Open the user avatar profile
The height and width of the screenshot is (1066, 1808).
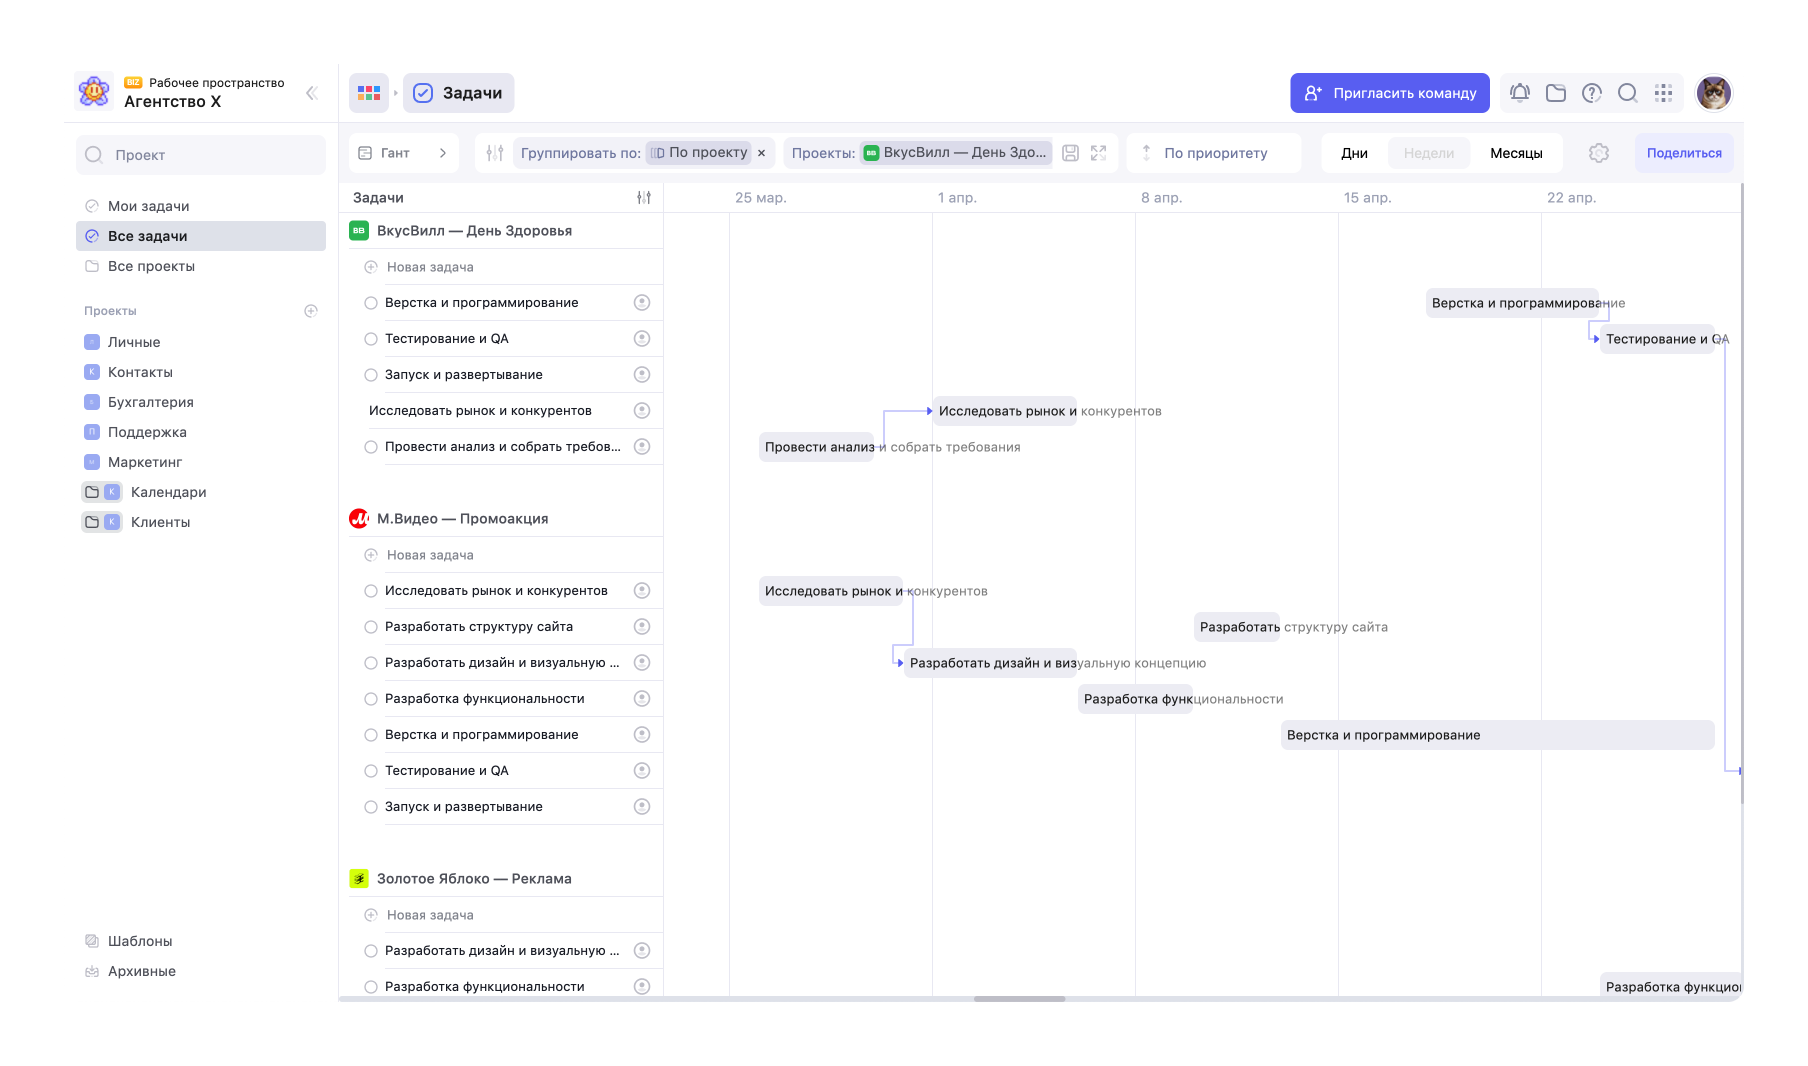[x=1714, y=93]
